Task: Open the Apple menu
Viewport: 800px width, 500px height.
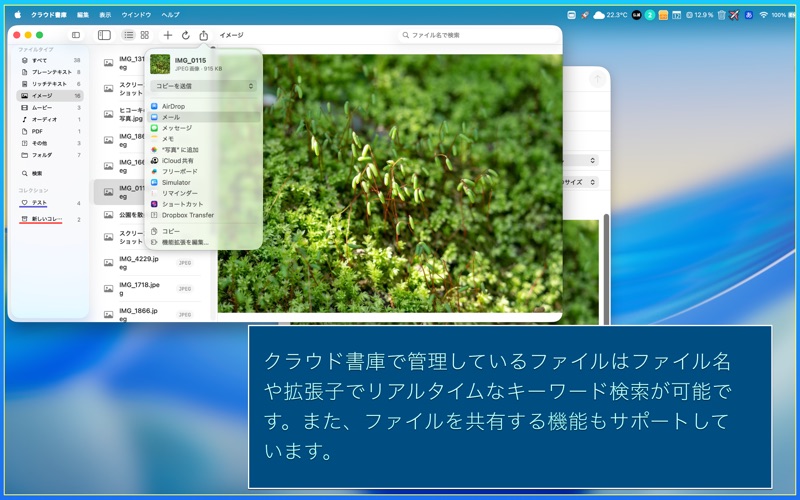Action: 18,15
